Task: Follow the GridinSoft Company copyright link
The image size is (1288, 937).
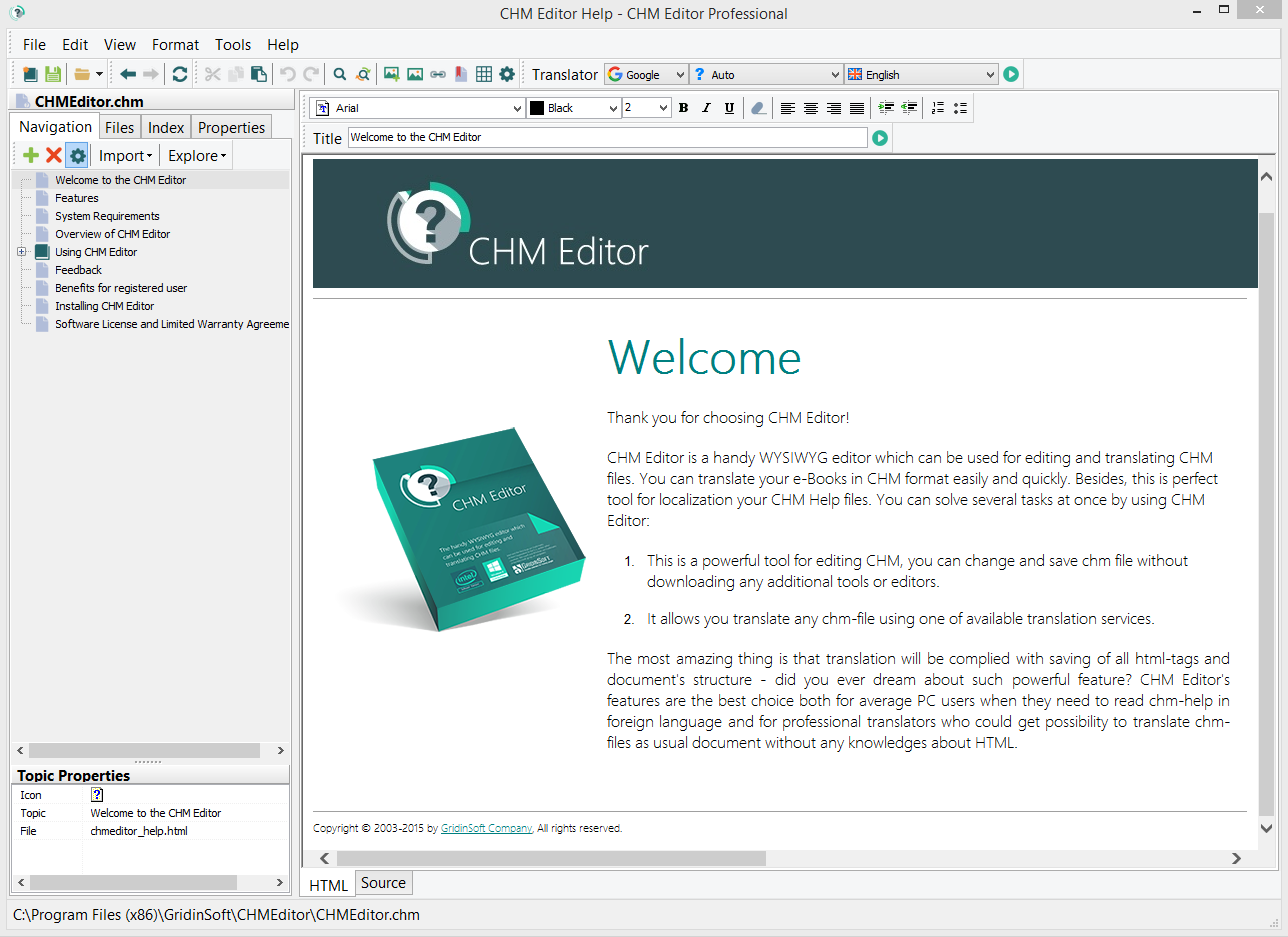Action: click(487, 828)
